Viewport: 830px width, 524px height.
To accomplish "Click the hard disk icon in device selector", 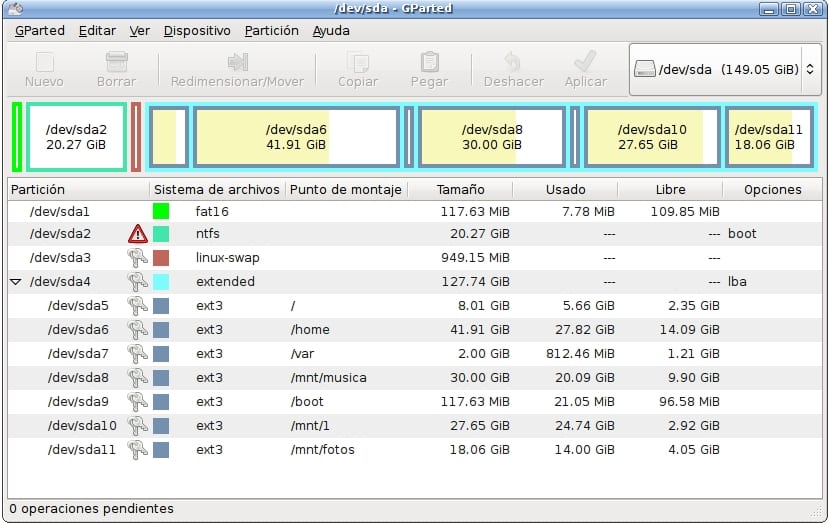I will click(x=645, y=69).
